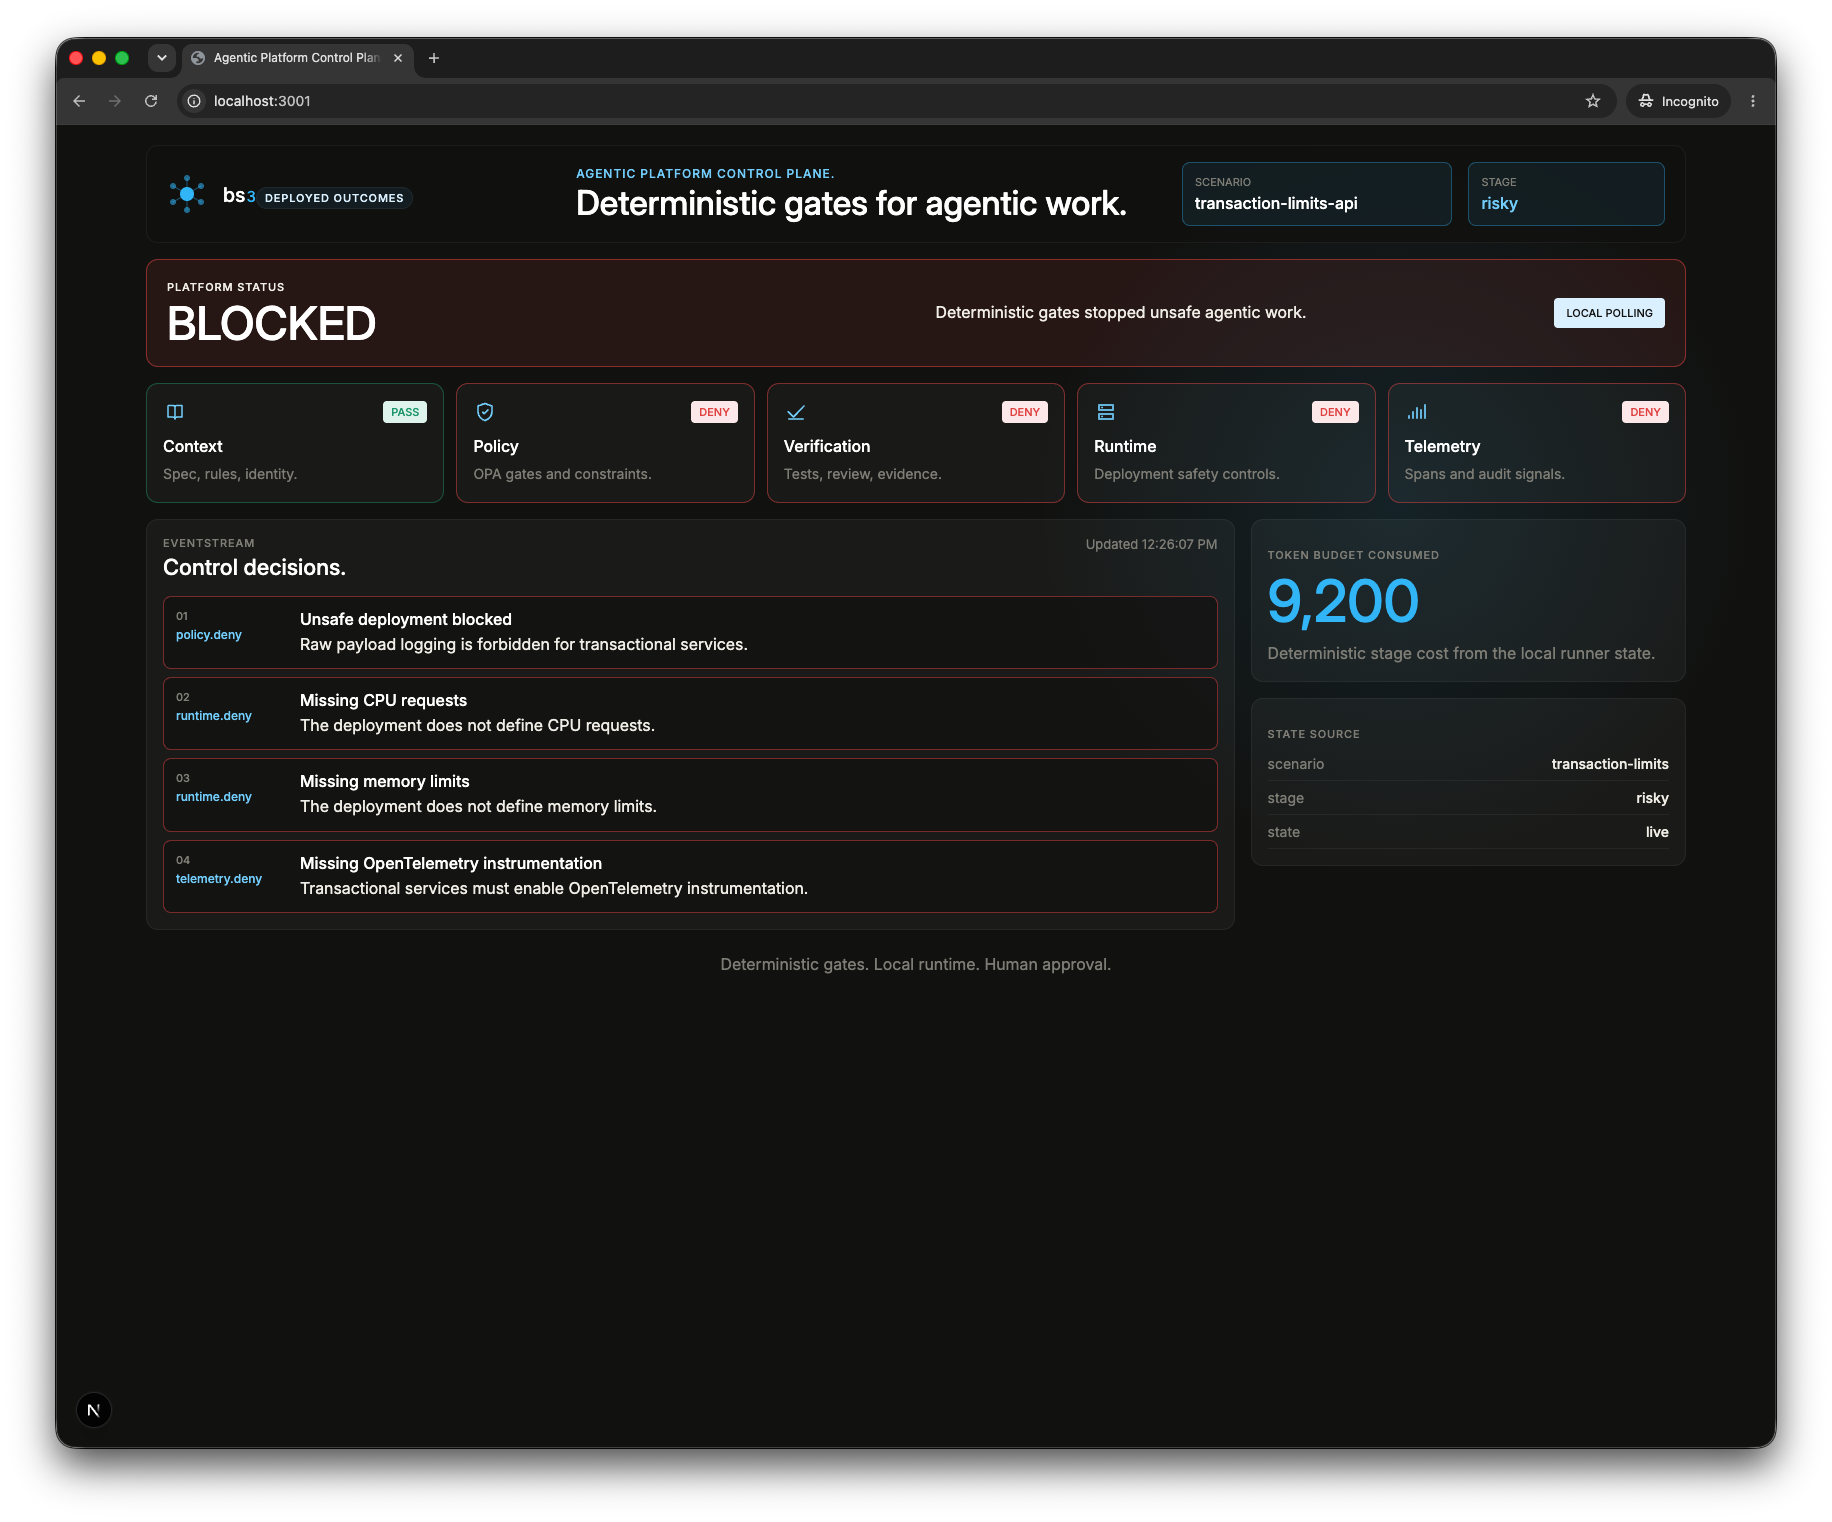Image resolution: width=1832 pixels, height=1522 pixels.
Task: Toggle the LOCAL POLLING button
Action: 1609,313
